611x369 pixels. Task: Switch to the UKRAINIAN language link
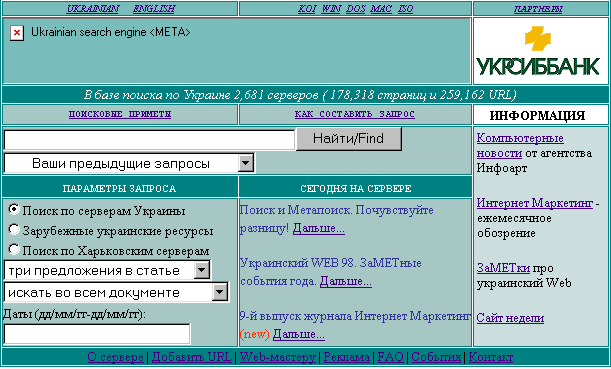[x=93, y=9]
